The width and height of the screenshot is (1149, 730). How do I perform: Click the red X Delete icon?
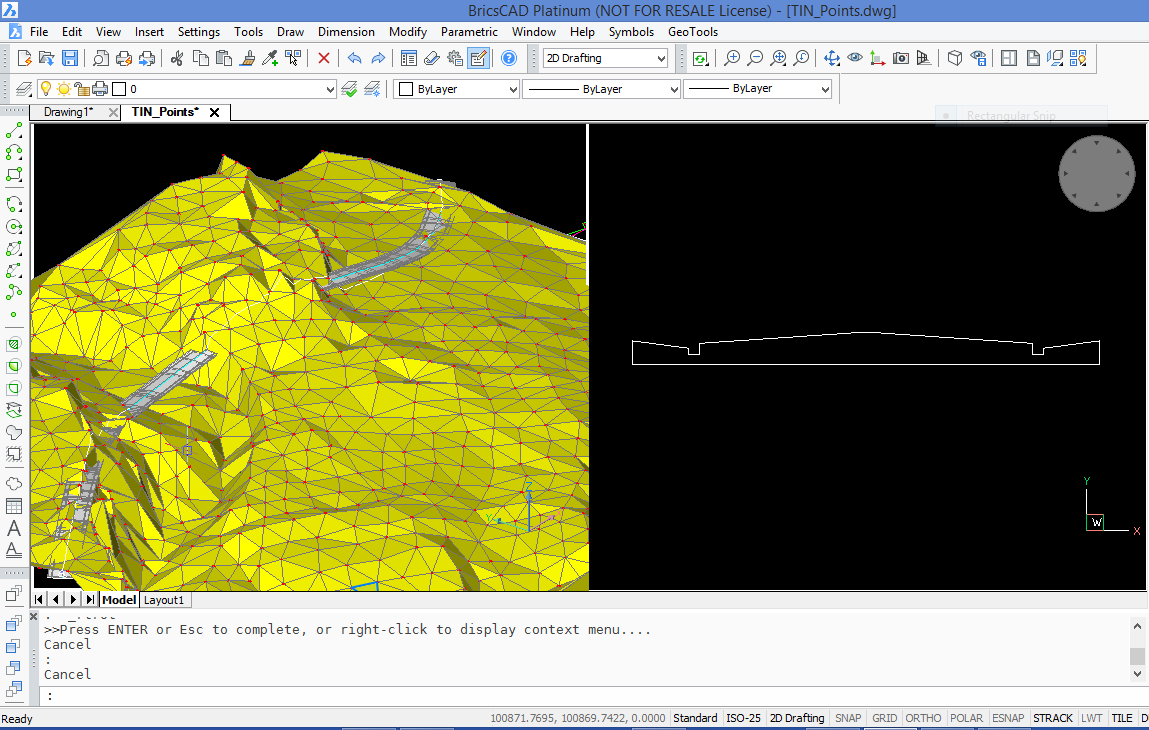coord(324,58)
